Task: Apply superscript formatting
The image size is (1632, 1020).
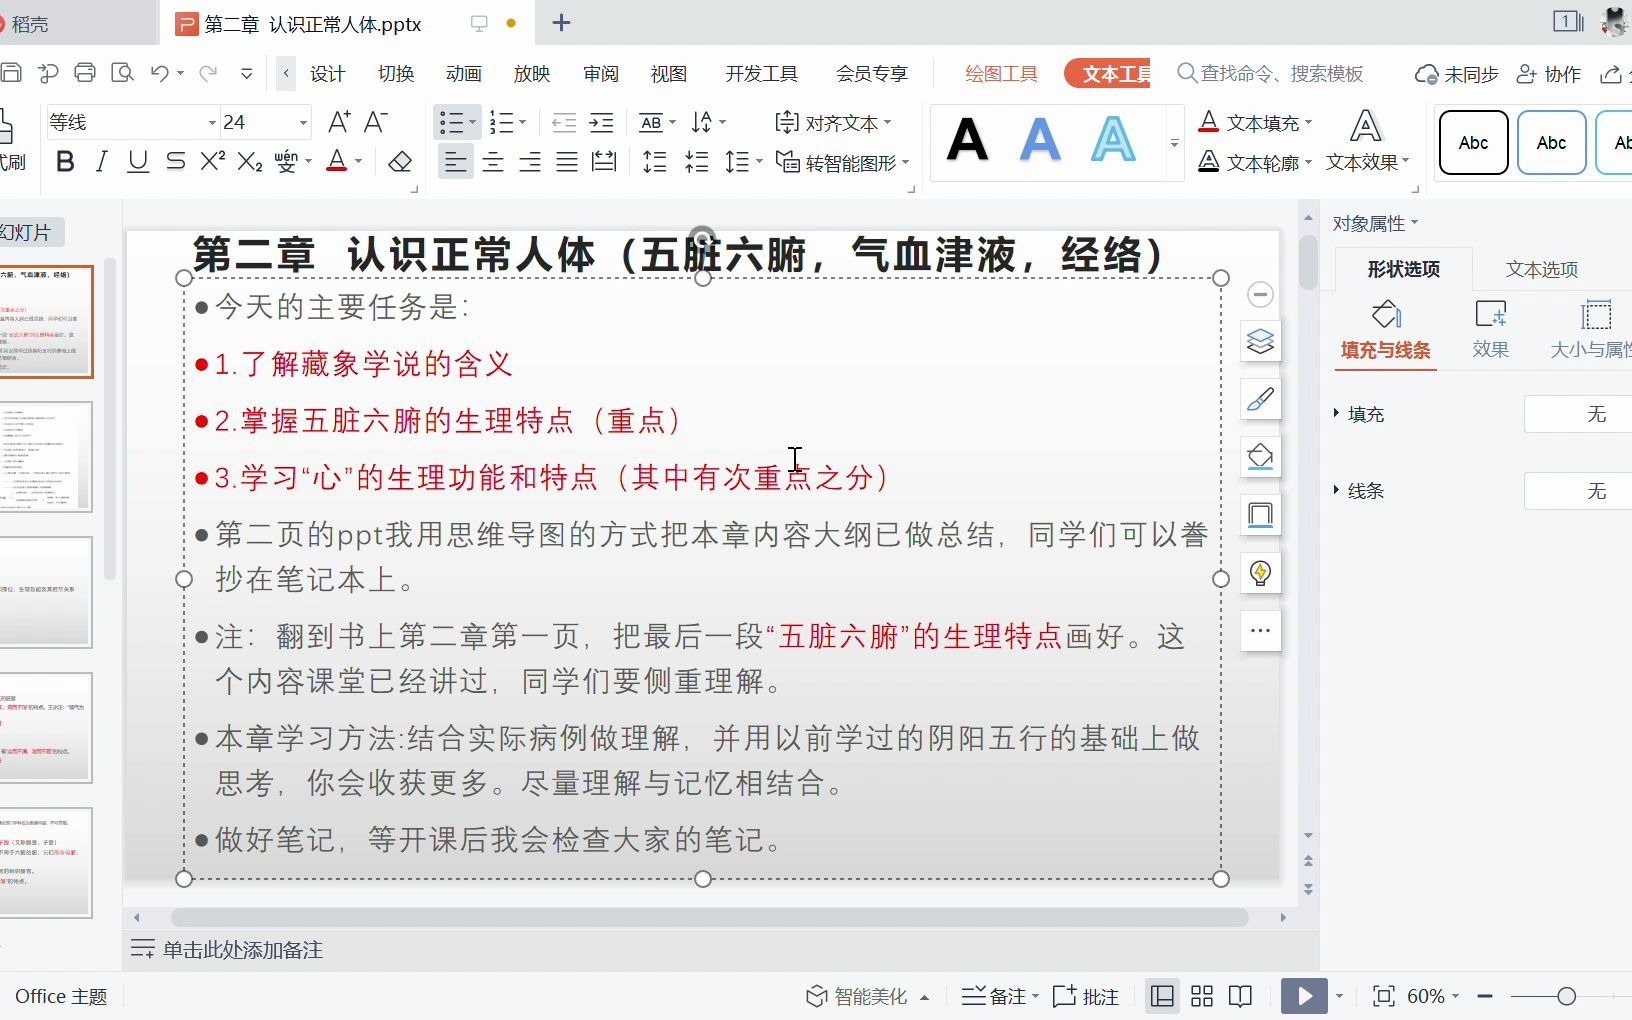Action: (212, 161)
